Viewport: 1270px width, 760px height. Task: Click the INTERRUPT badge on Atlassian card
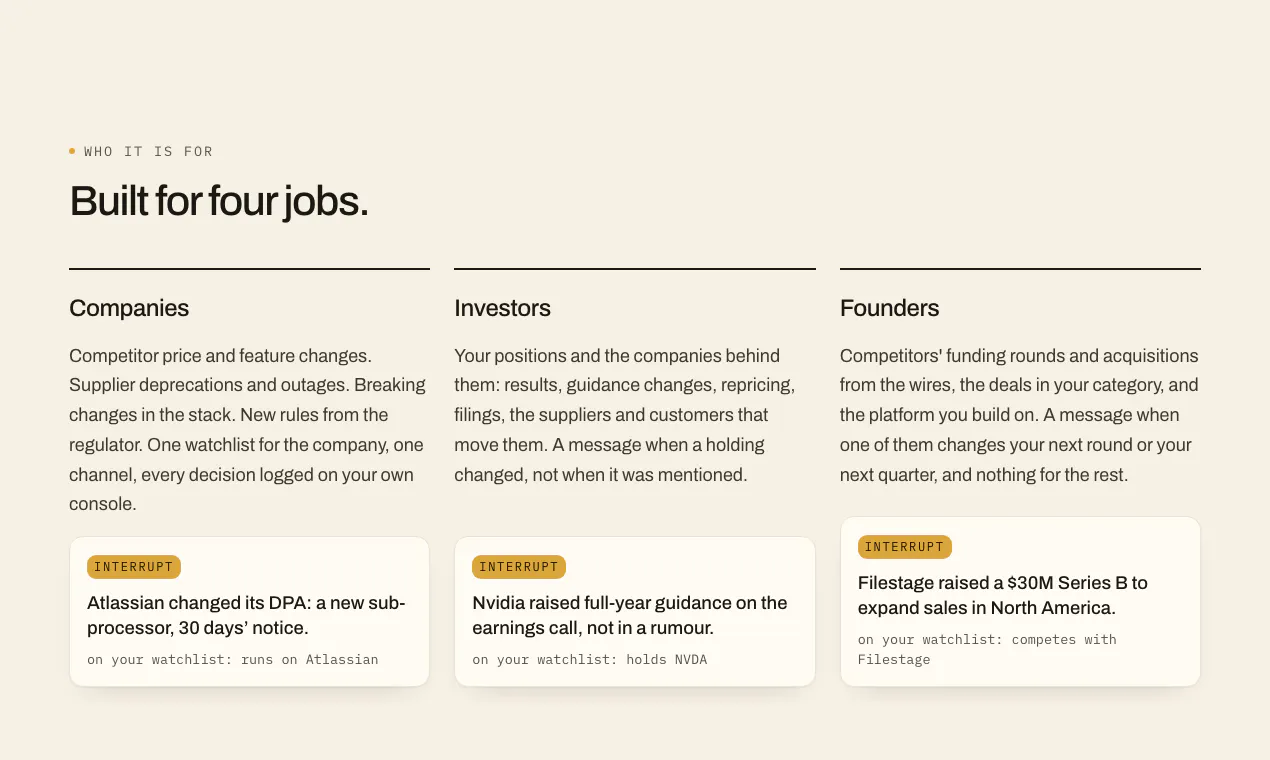[134, 567]
